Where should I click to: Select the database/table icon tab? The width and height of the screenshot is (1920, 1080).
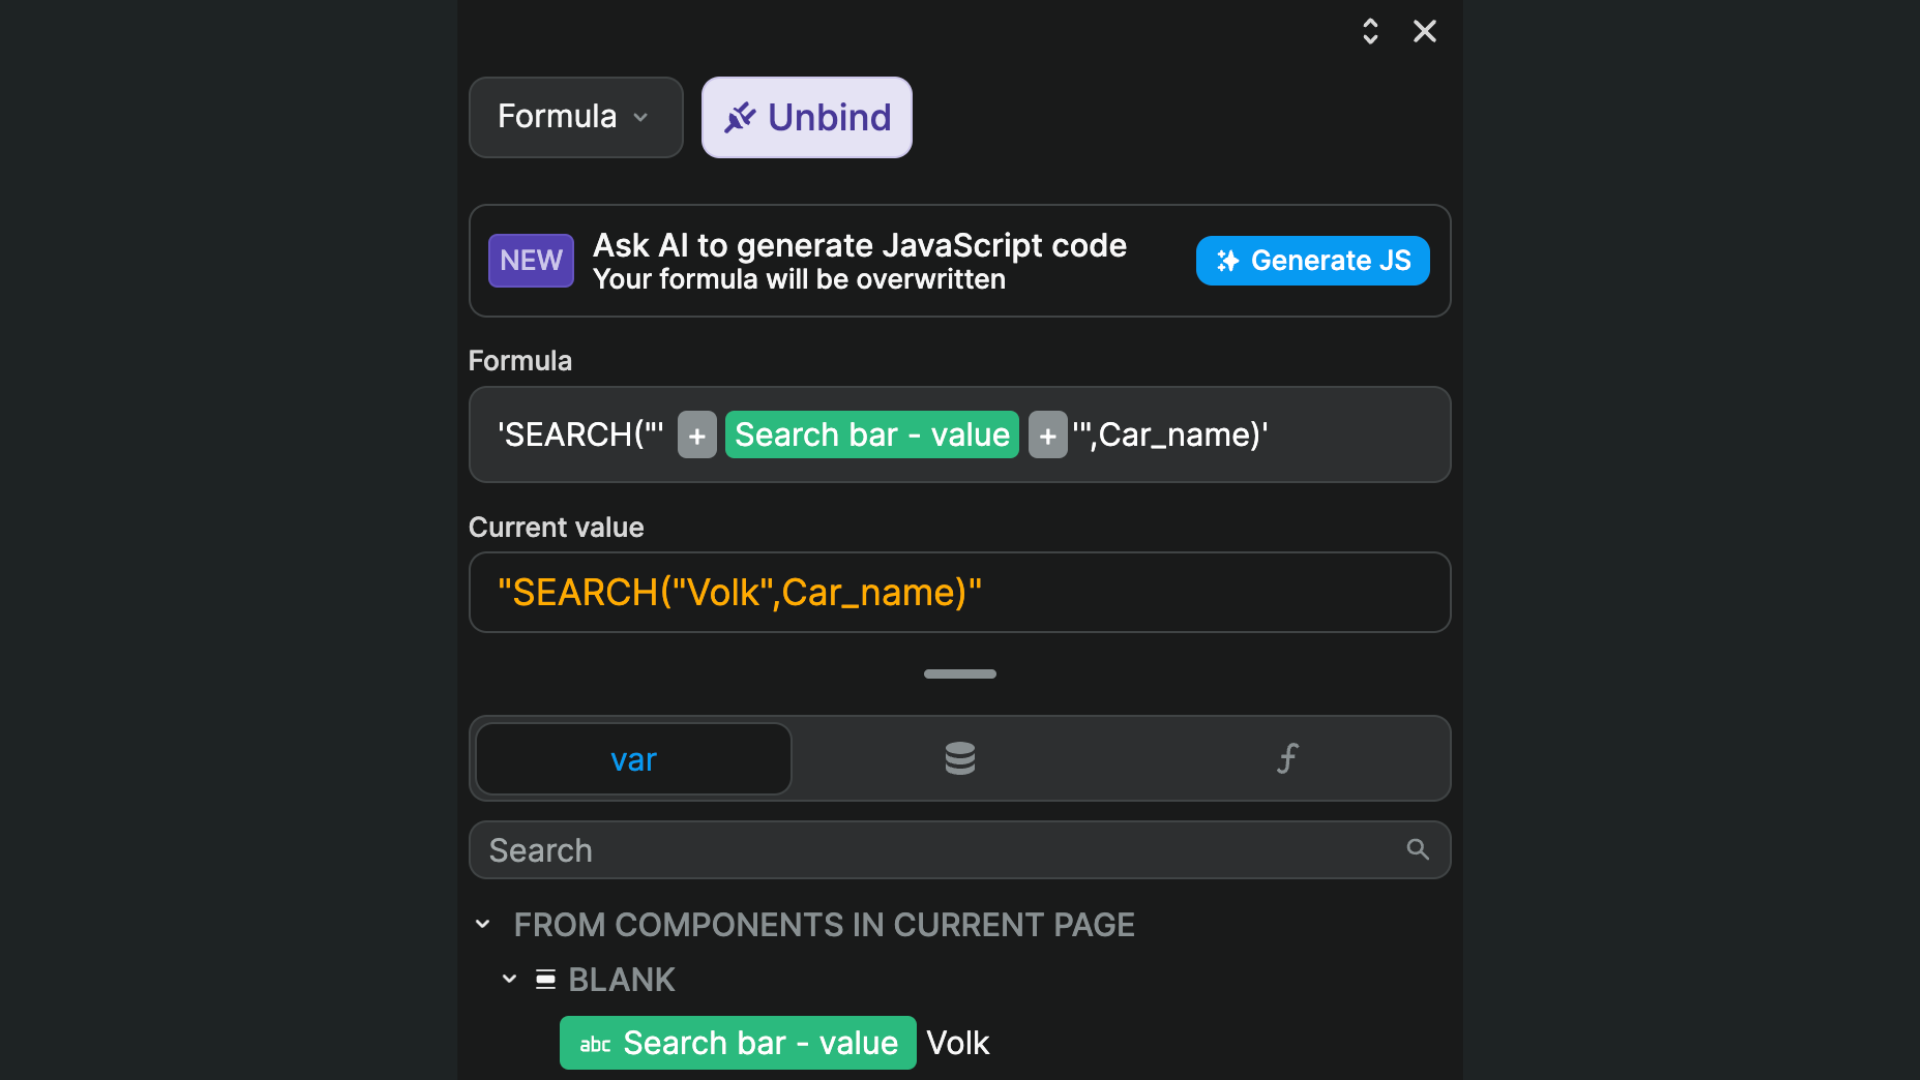pos(960,757)
